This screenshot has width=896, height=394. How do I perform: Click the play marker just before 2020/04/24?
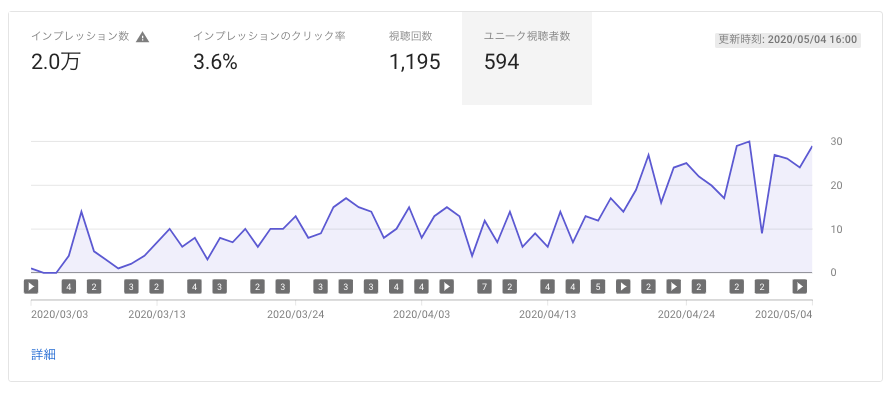tap(674, 286)
